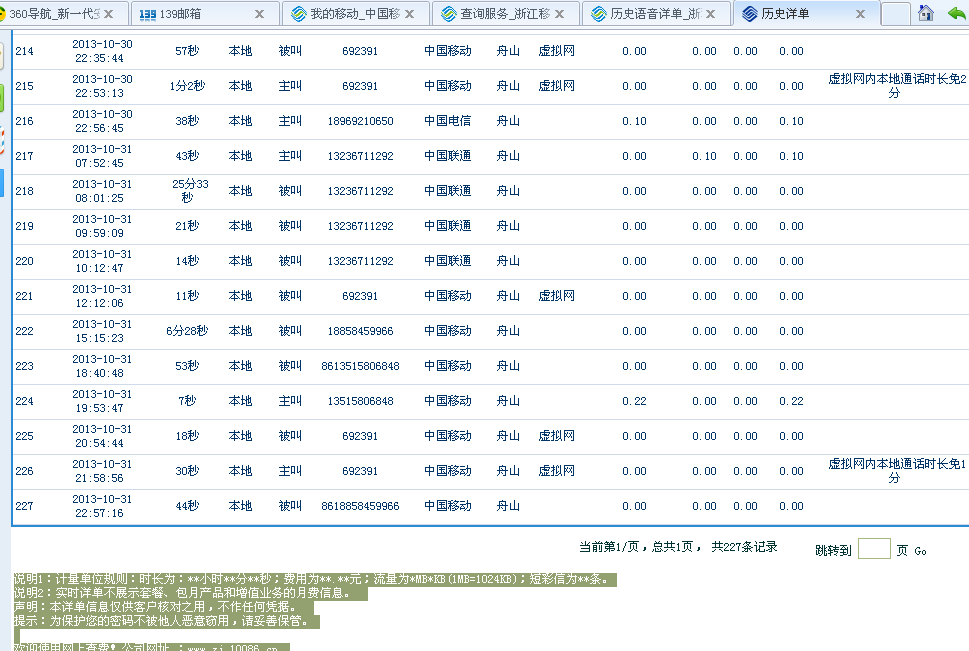Click record number 227 in the table
Screen dimensions: 969x651
(x=24, y=506)
